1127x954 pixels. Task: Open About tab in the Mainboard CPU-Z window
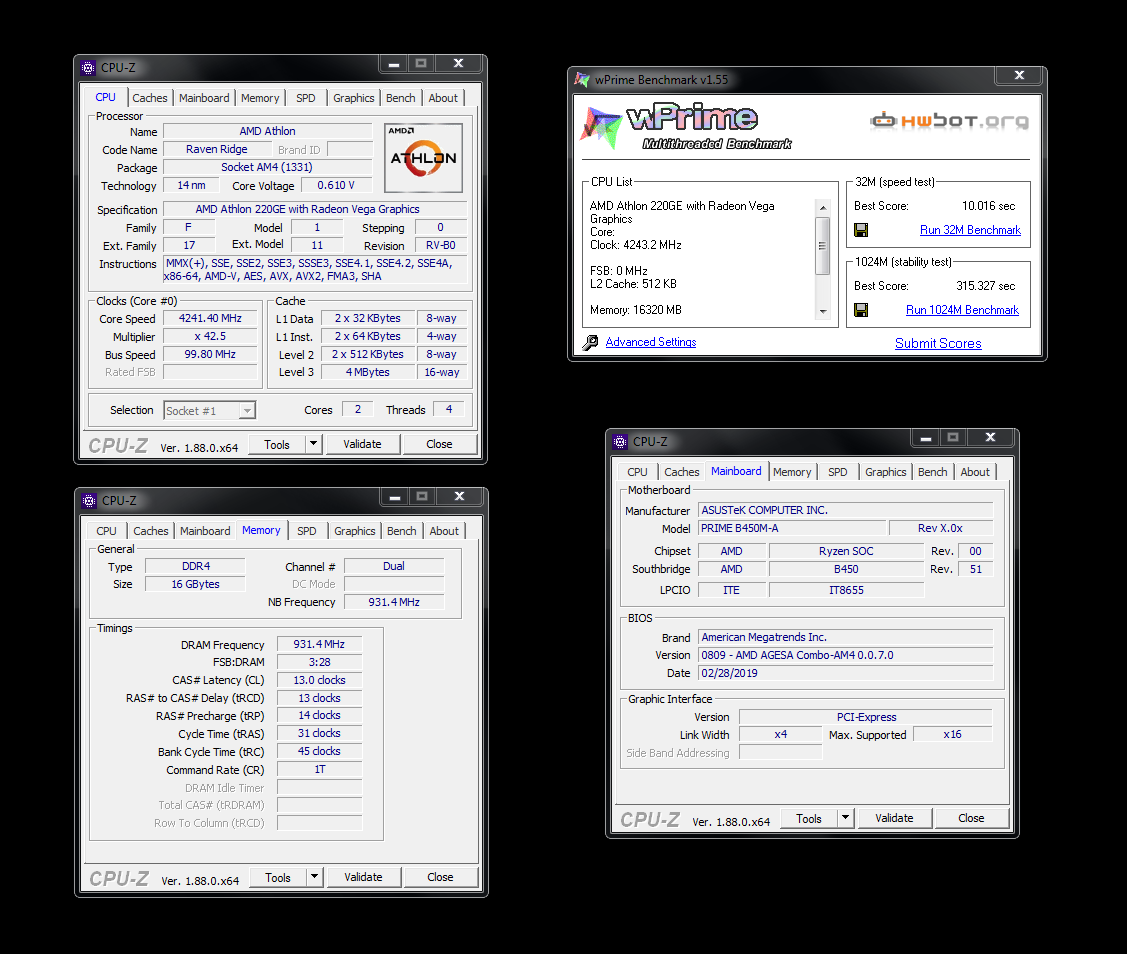tap(975, 472)
